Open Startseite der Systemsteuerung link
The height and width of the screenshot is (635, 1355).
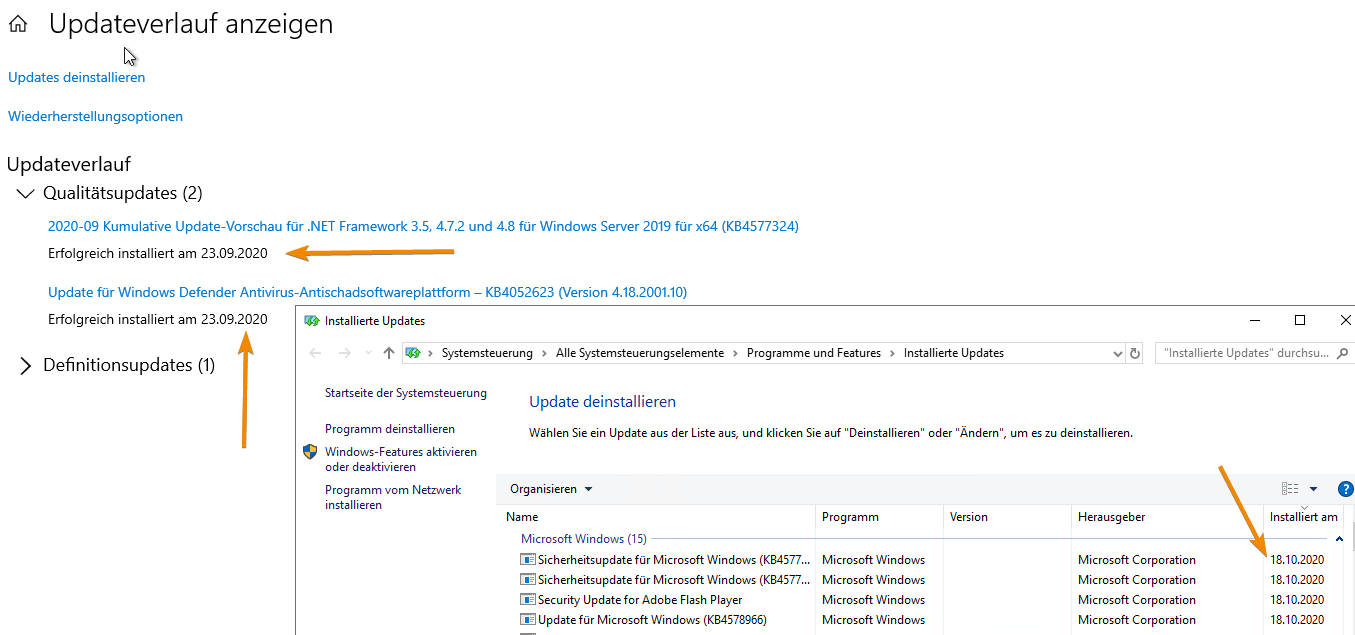[x=406, y=393]
